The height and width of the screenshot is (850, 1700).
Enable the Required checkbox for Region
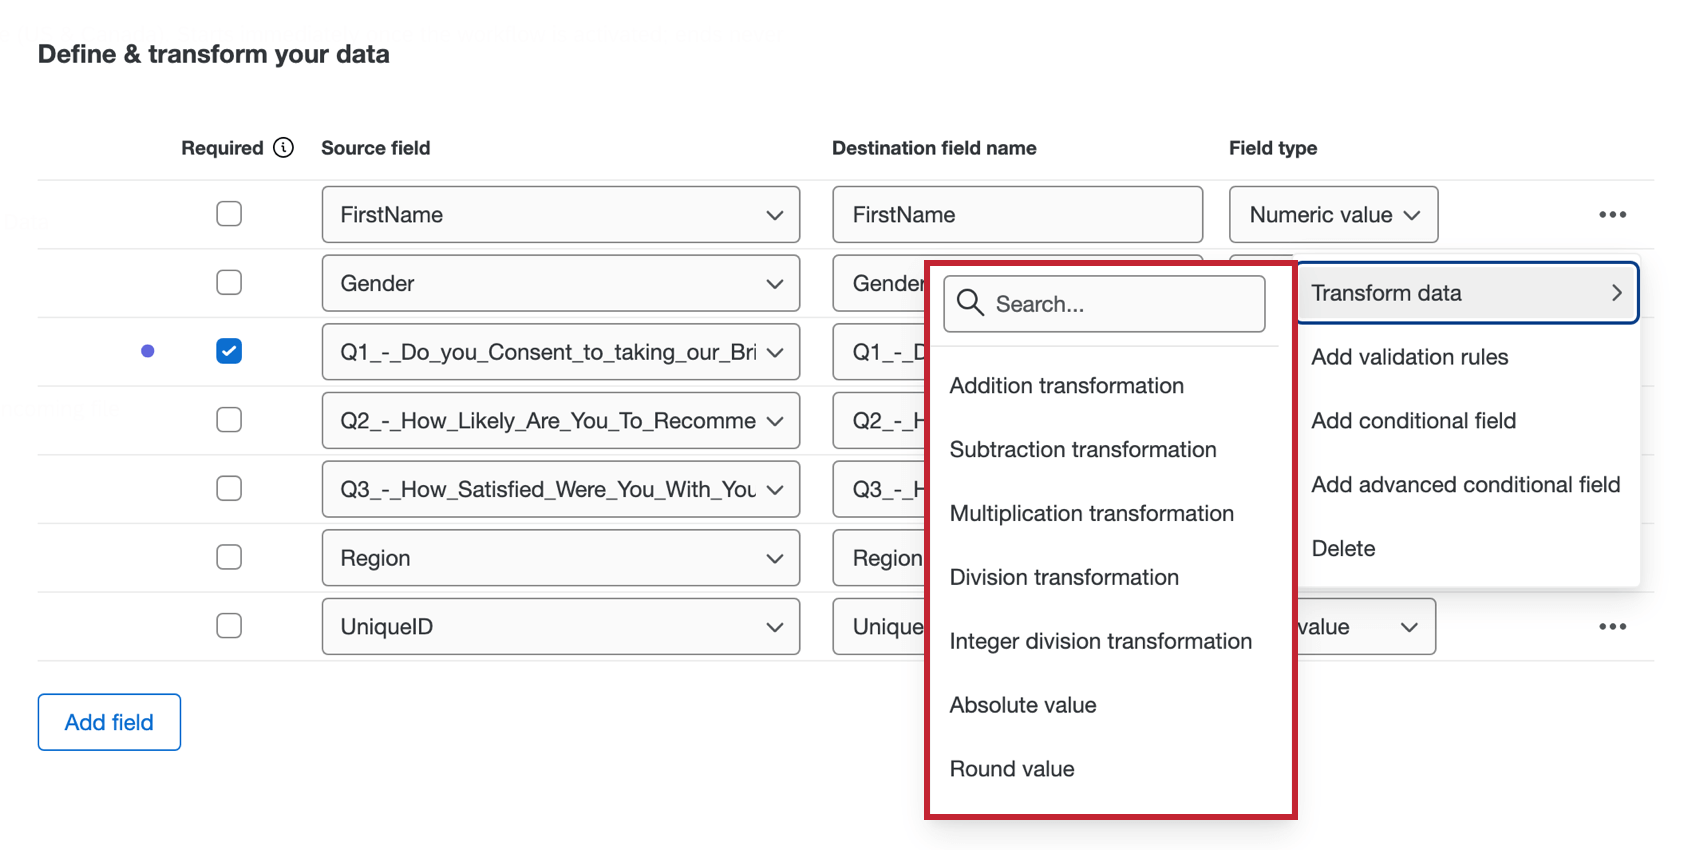coord(229,557)
